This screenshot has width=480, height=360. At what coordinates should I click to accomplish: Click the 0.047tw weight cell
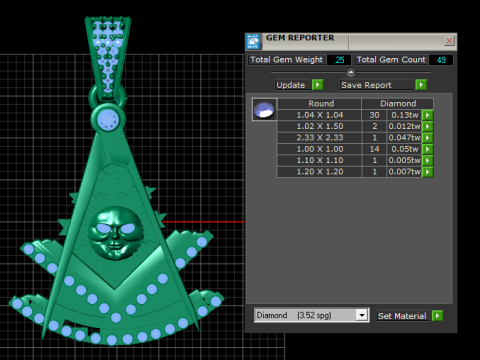click(x=404, y=138)
